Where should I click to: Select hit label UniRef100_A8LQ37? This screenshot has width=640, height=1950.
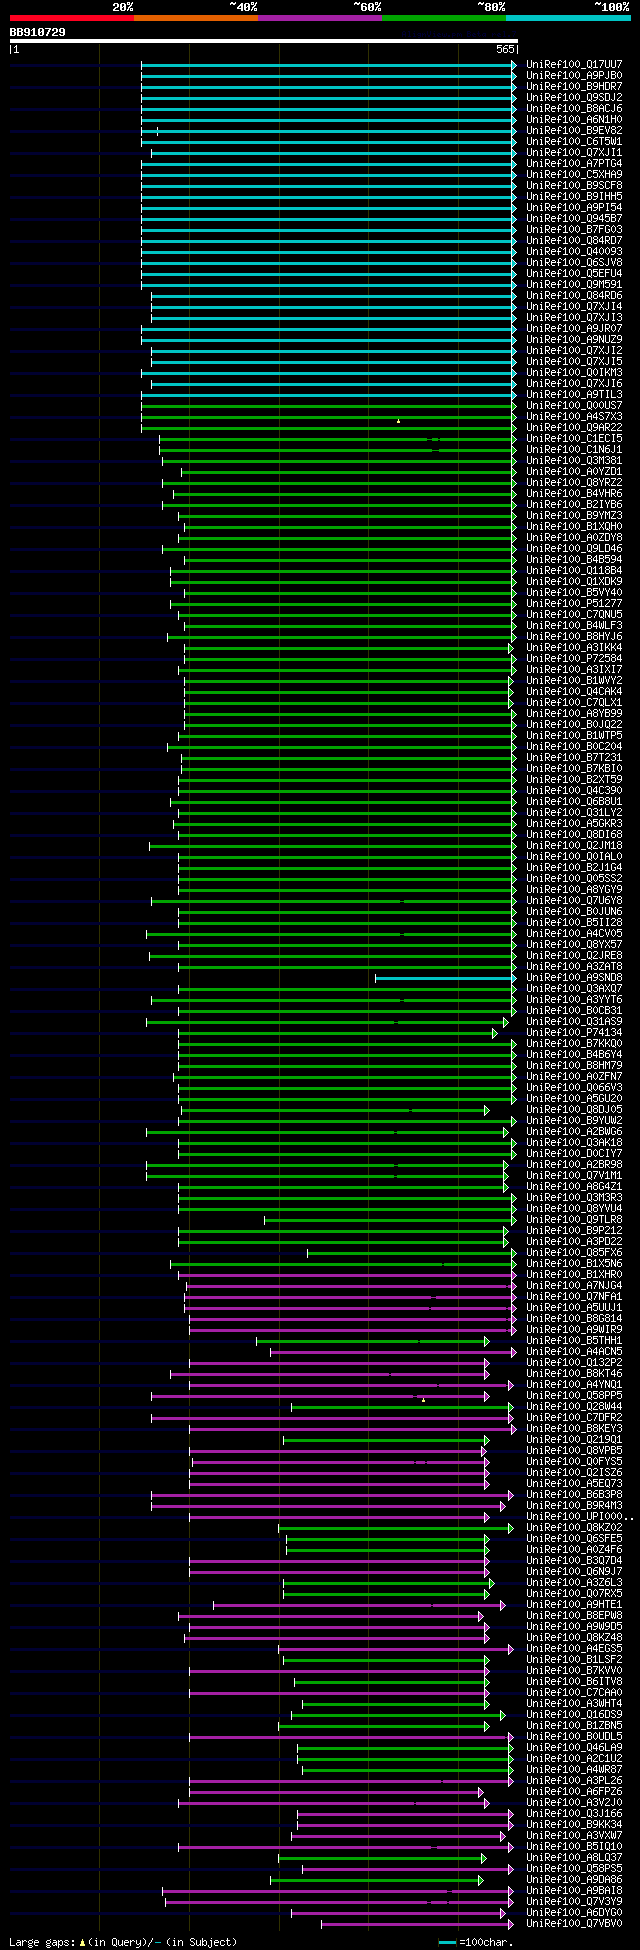(574, 1857)
